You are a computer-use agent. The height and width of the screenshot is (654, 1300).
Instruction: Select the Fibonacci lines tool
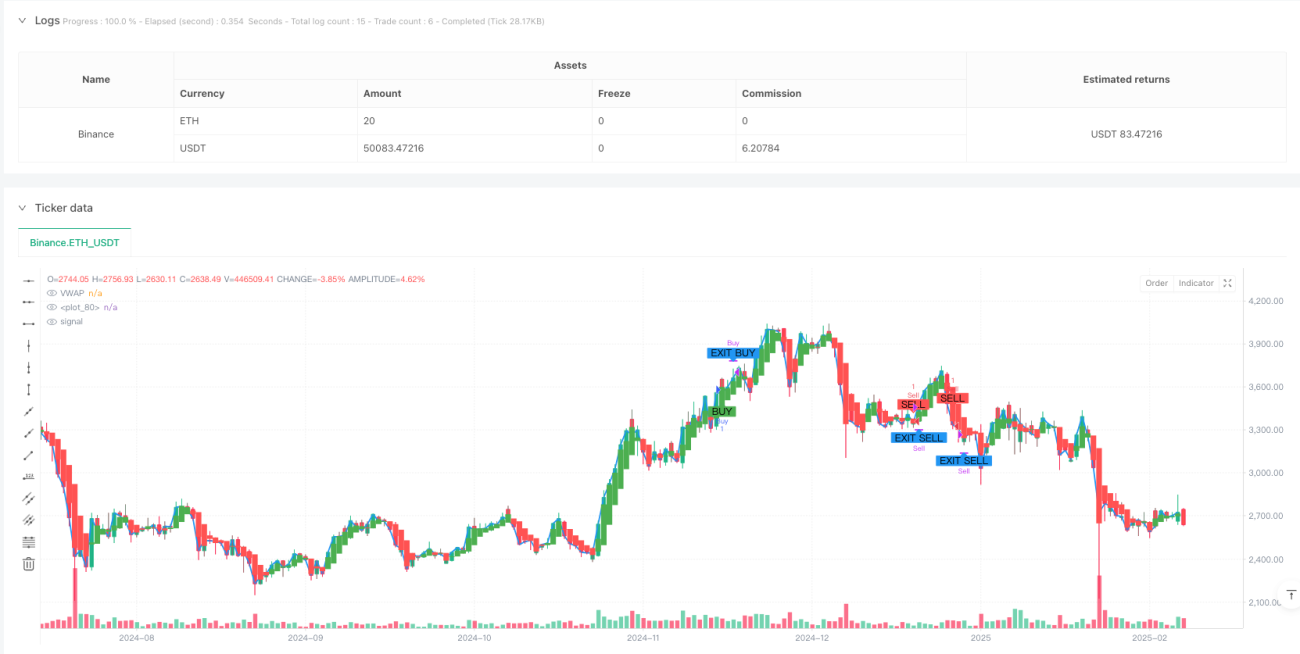click(x=28, y=542)
